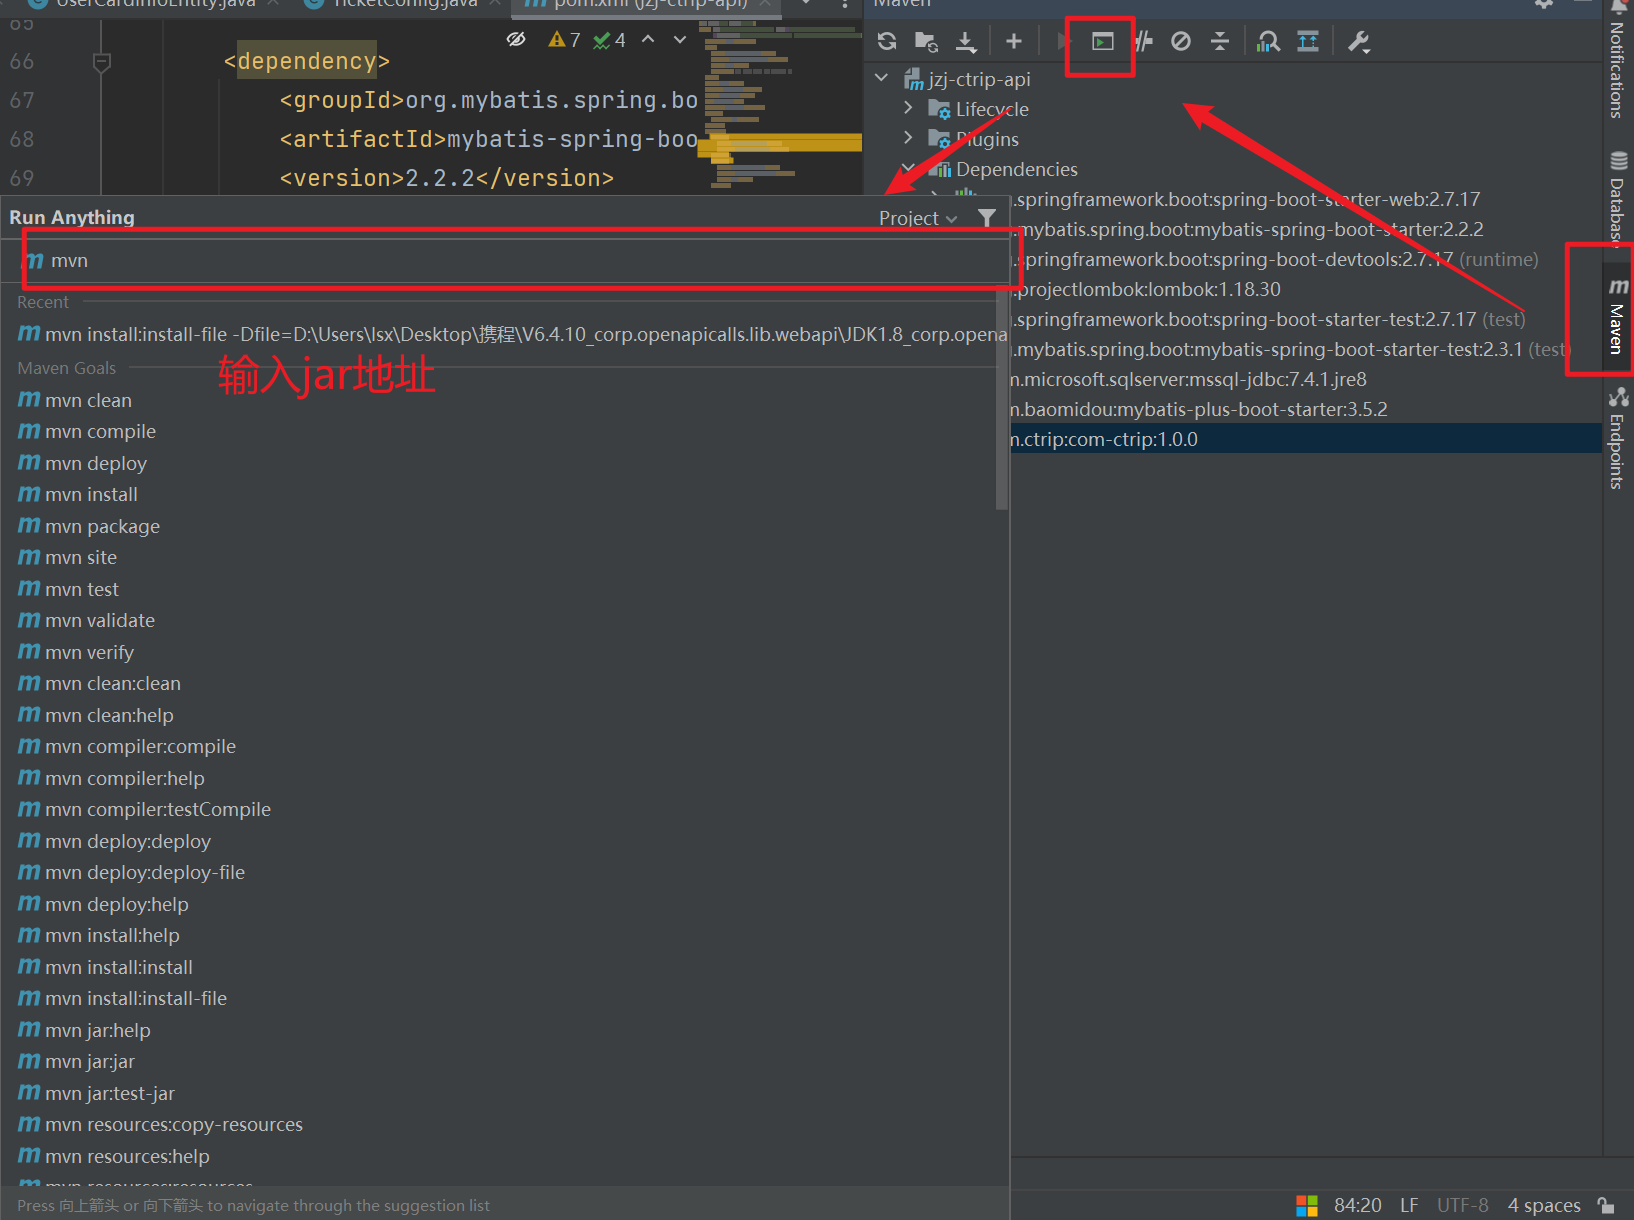The width and height of the screenshot is (1634, 1220).
Task: Select lombok:1.18.30 dependency
Action: click(x=1146, y=289)
